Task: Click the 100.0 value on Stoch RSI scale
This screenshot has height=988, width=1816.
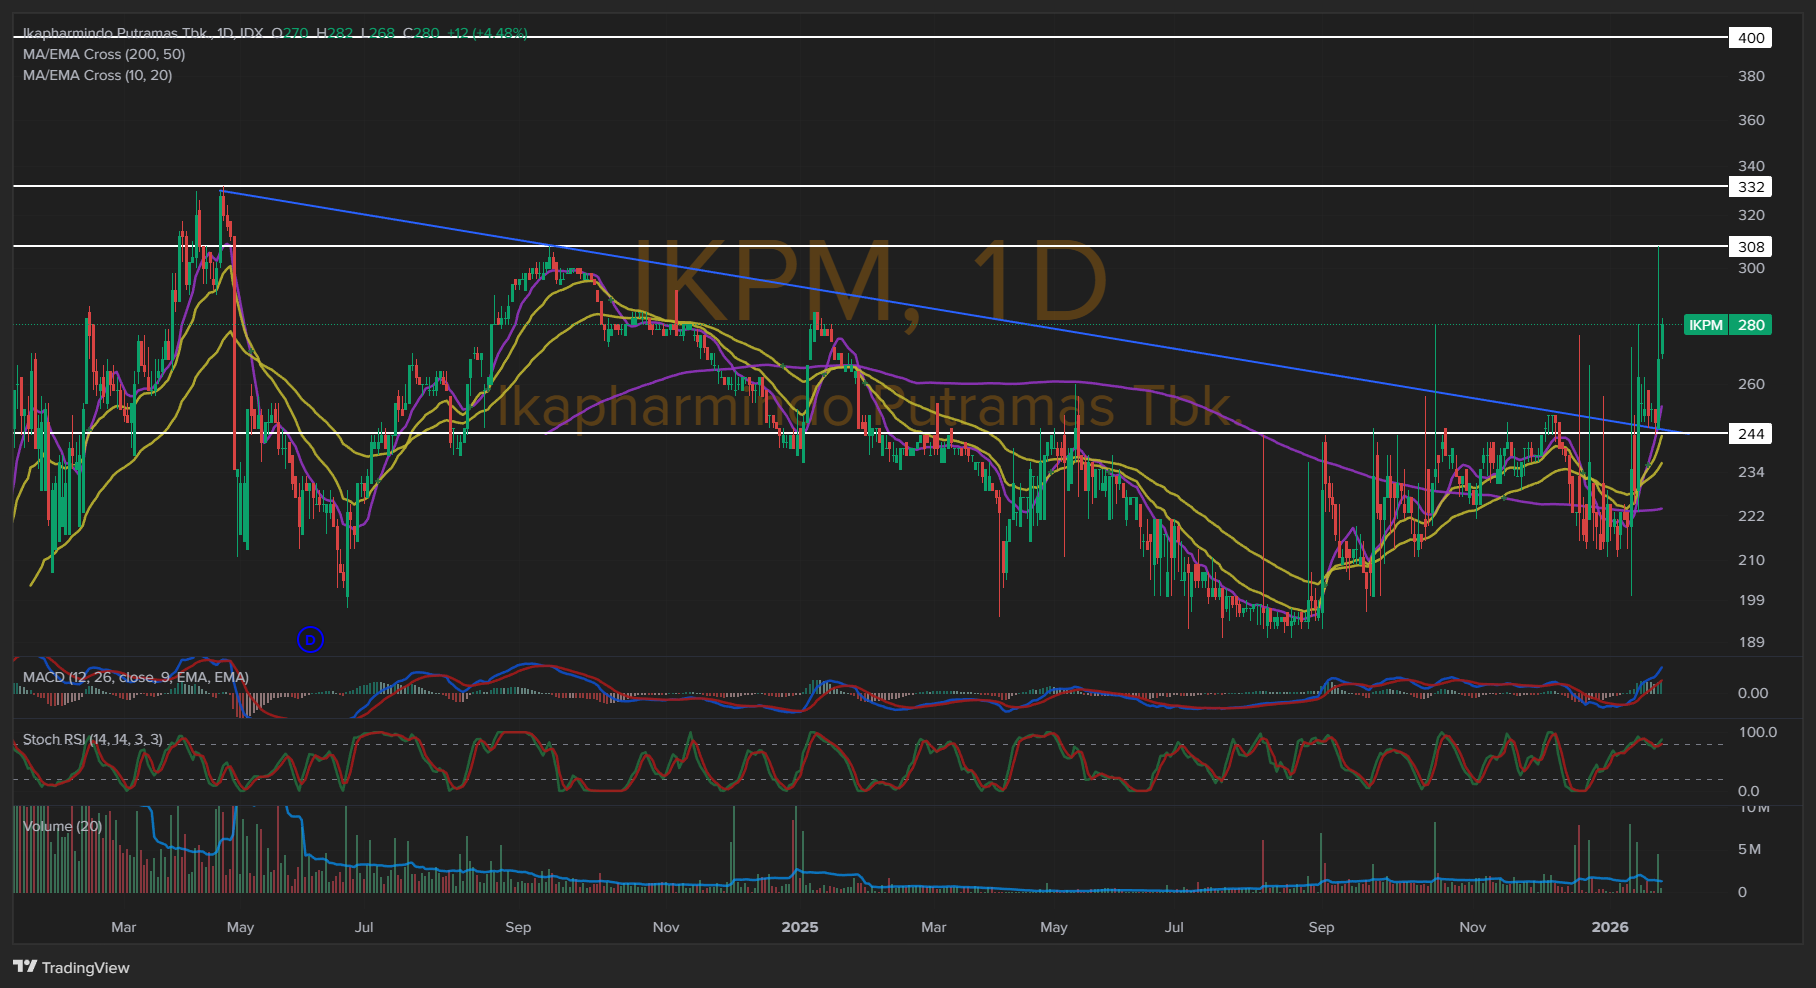Action: pos(1757,732)
